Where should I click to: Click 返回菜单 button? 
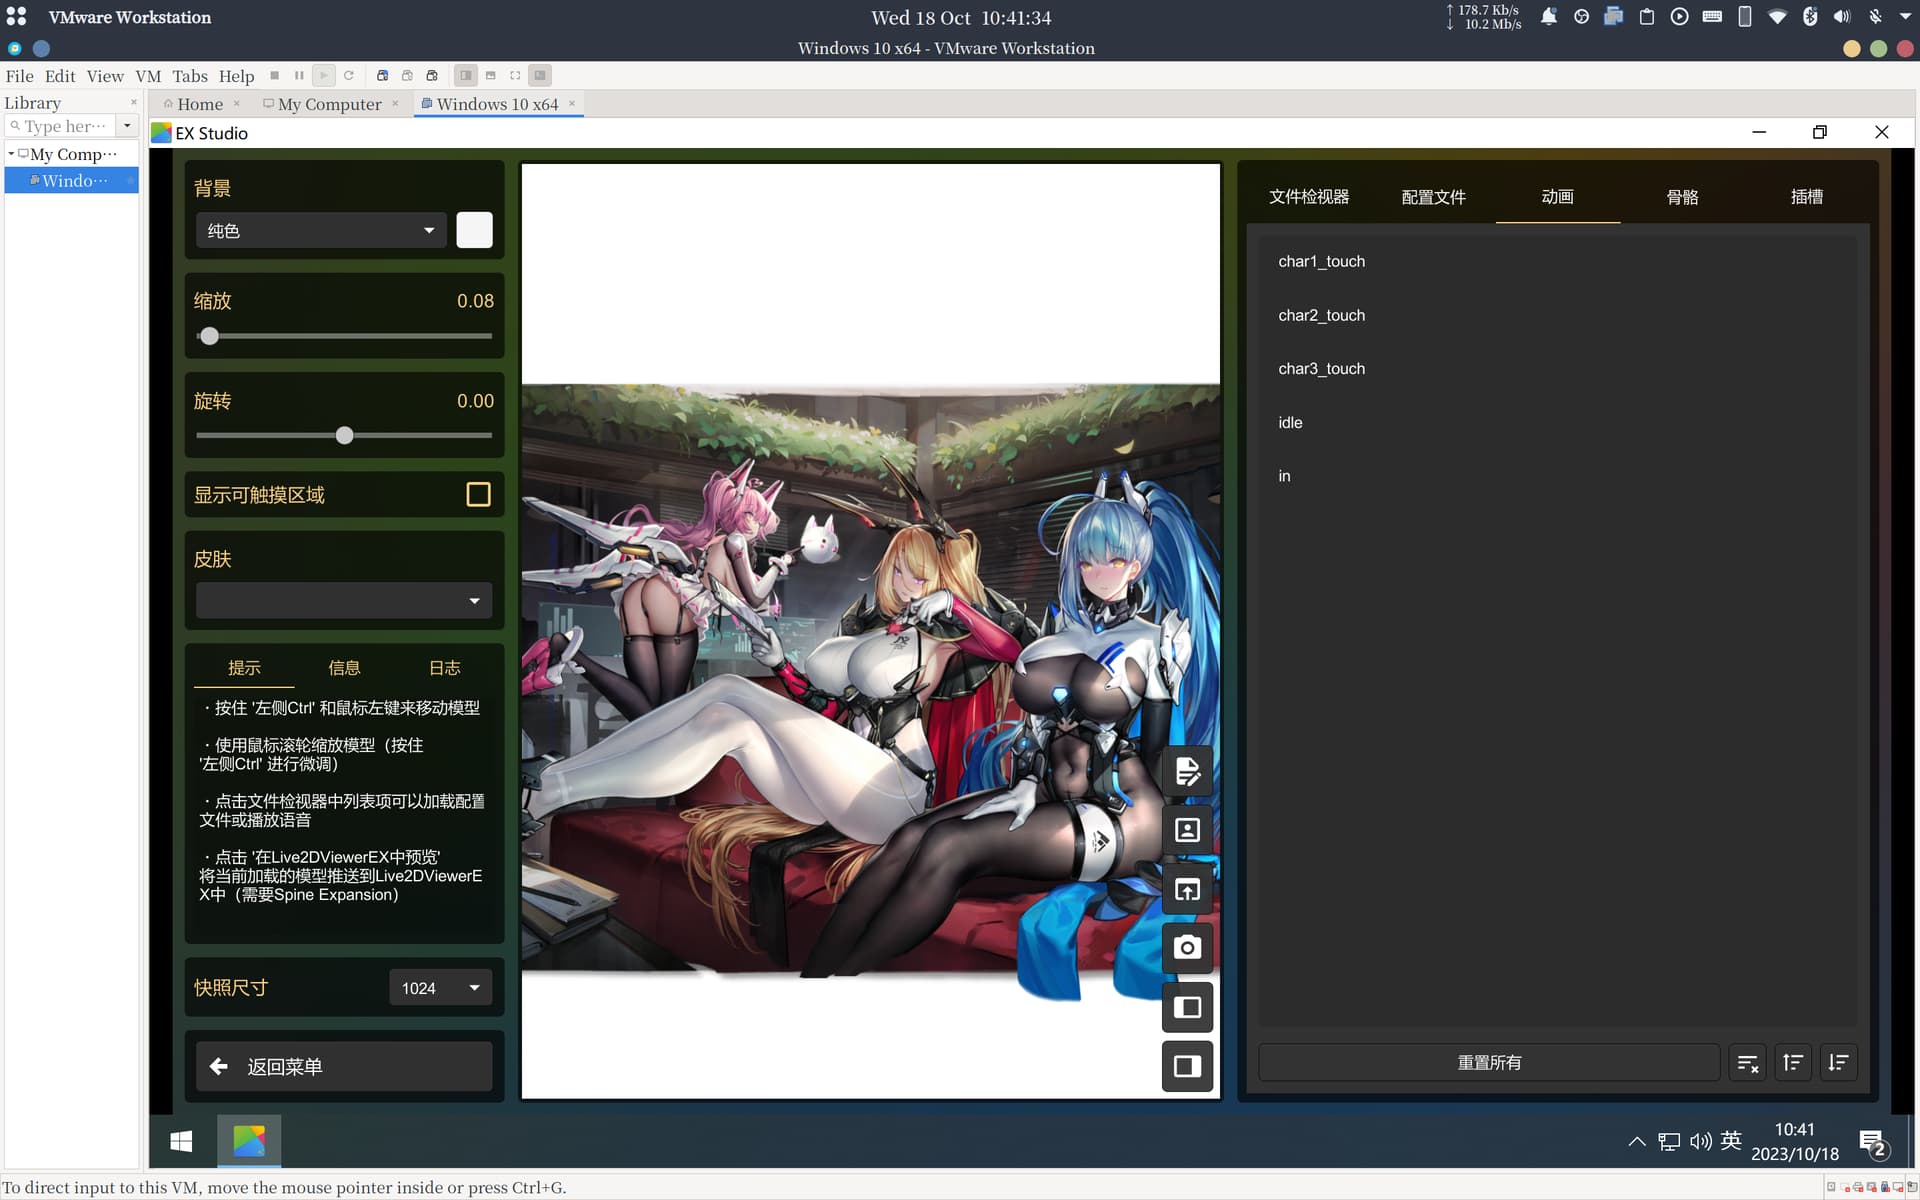point(344,1067)
